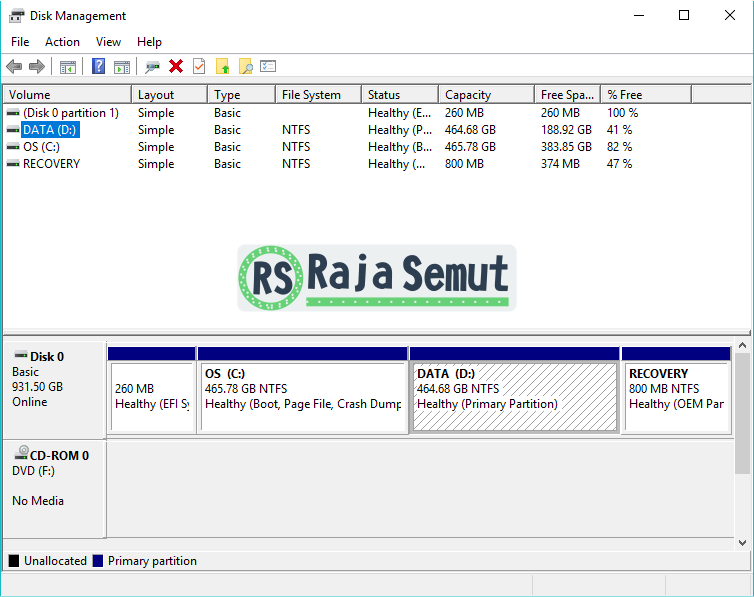754x597 pixels.
Task: Open the Action menu
Action: [x=63, y=42]
